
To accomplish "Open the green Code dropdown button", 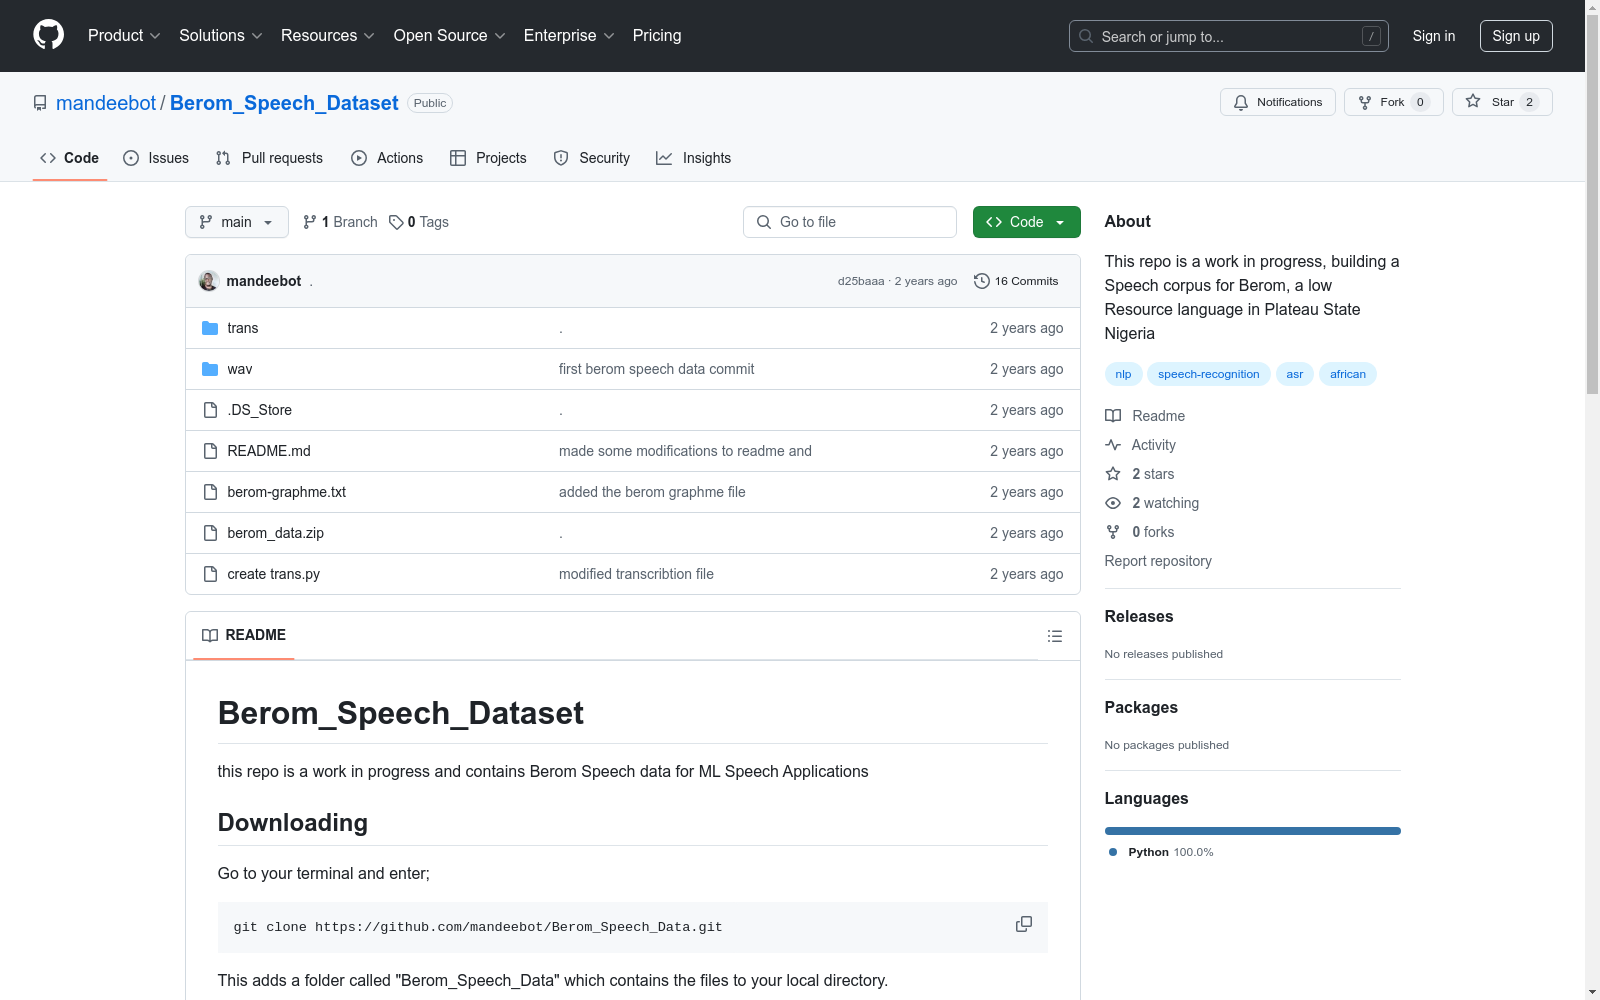I will [1026, 222].
